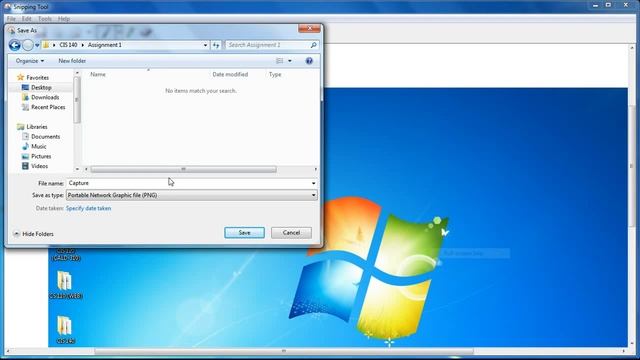Click the change view icon
This screenshot has height=360, width=640.
coord(280,61)
